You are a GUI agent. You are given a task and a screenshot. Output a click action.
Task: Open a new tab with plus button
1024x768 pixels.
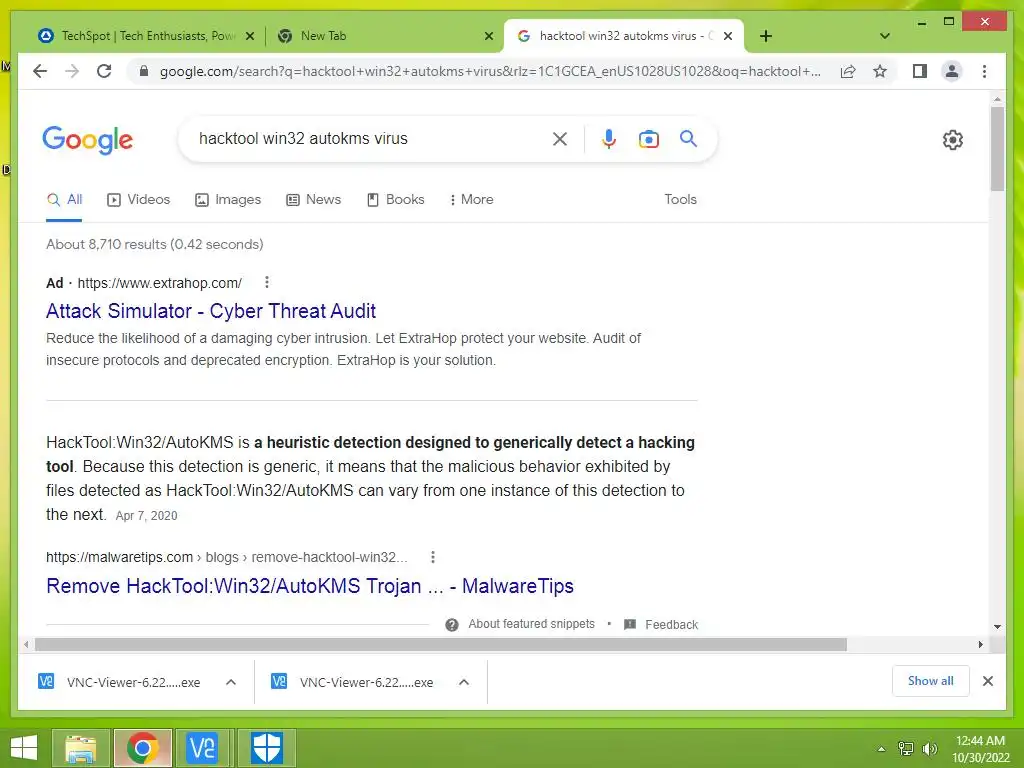tap(766, 36)
